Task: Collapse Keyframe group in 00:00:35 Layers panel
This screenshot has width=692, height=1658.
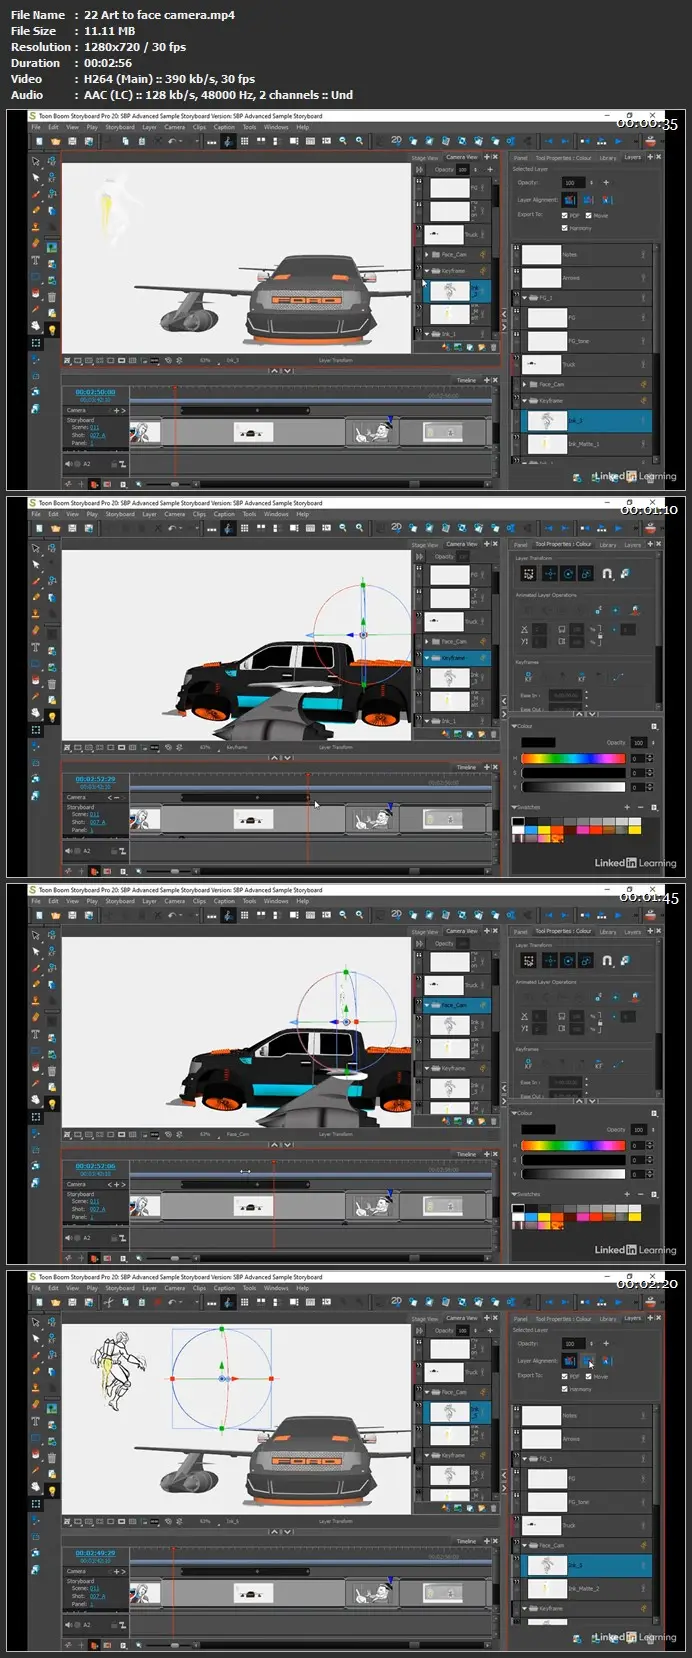Action: coord(525,401)
